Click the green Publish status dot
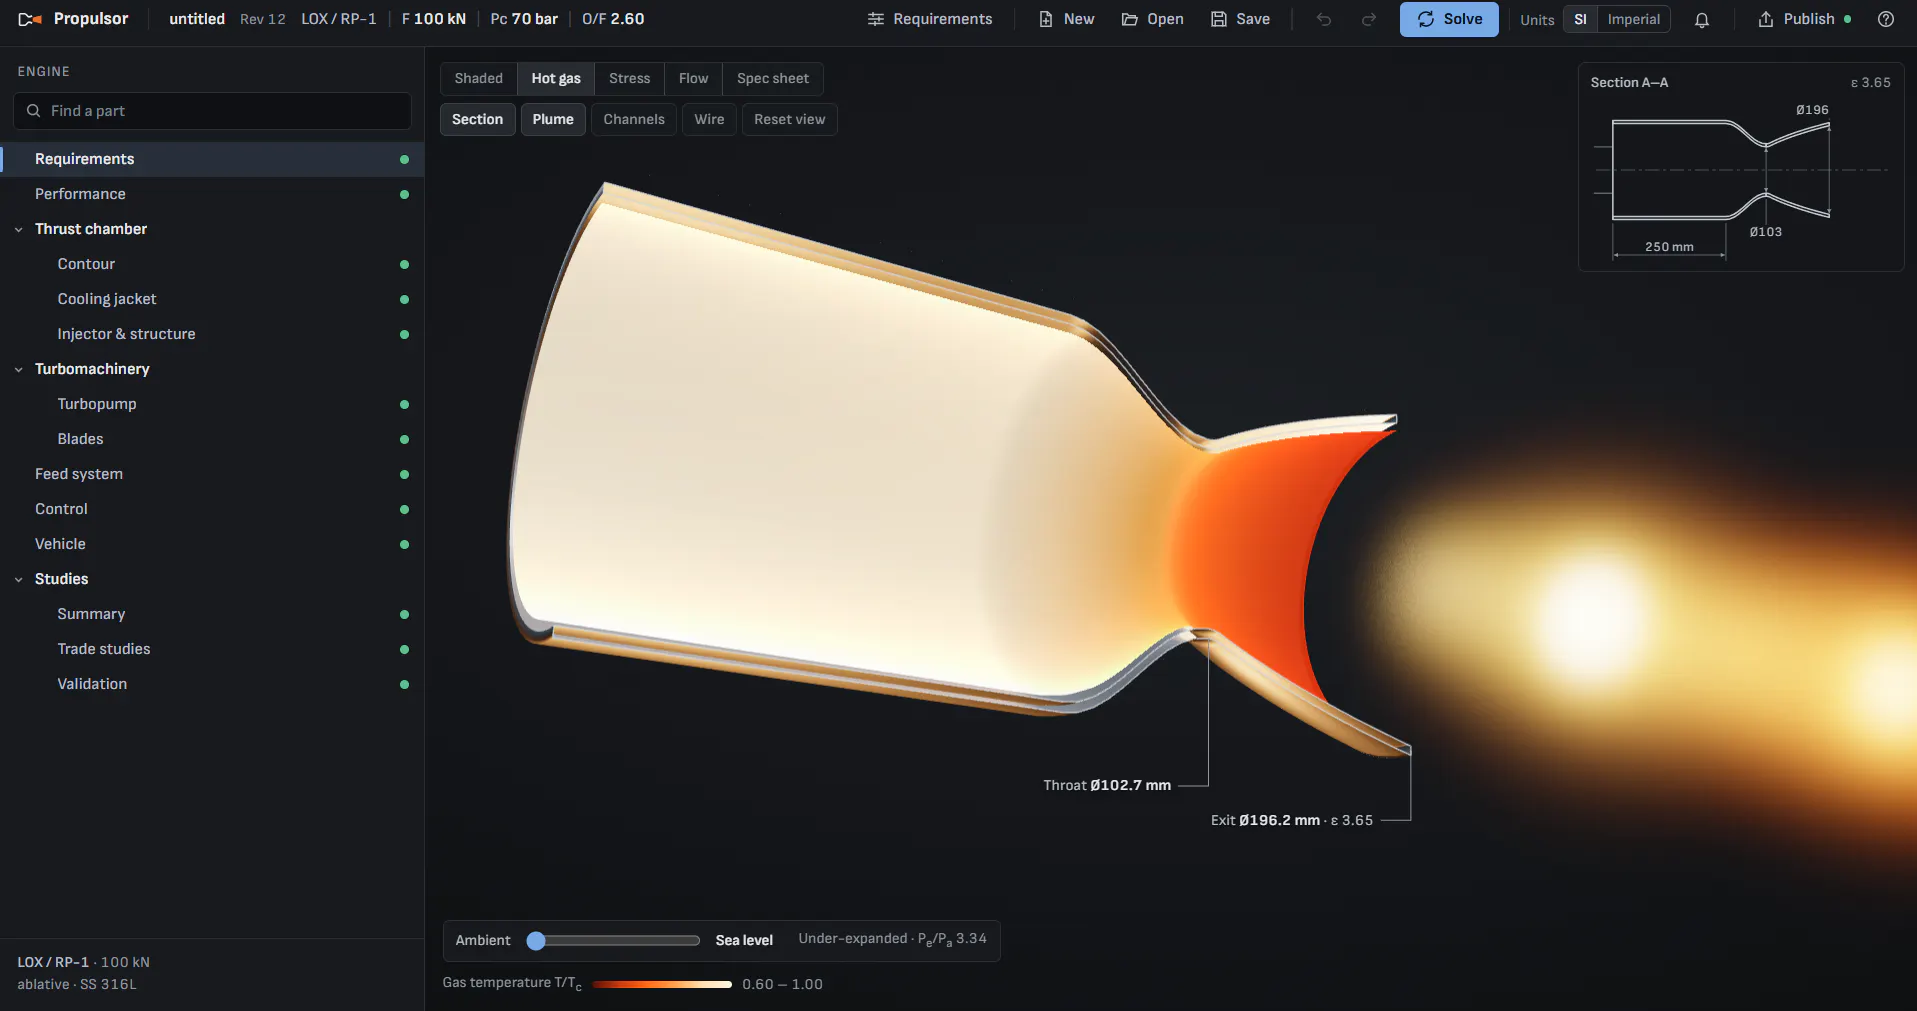The height and width of the screenshot is (1011, 1917). (x=1847, y=19)
